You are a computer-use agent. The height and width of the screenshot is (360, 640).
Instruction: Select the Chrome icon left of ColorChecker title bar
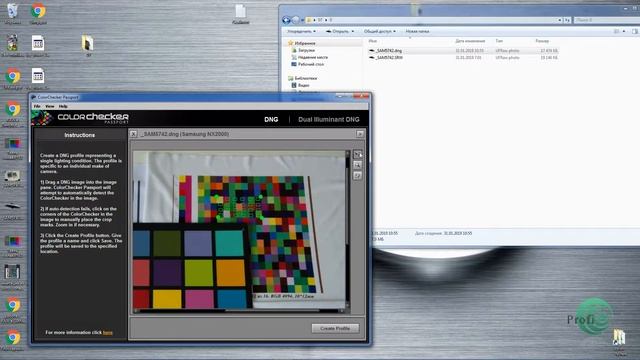(x=13, y=112)
